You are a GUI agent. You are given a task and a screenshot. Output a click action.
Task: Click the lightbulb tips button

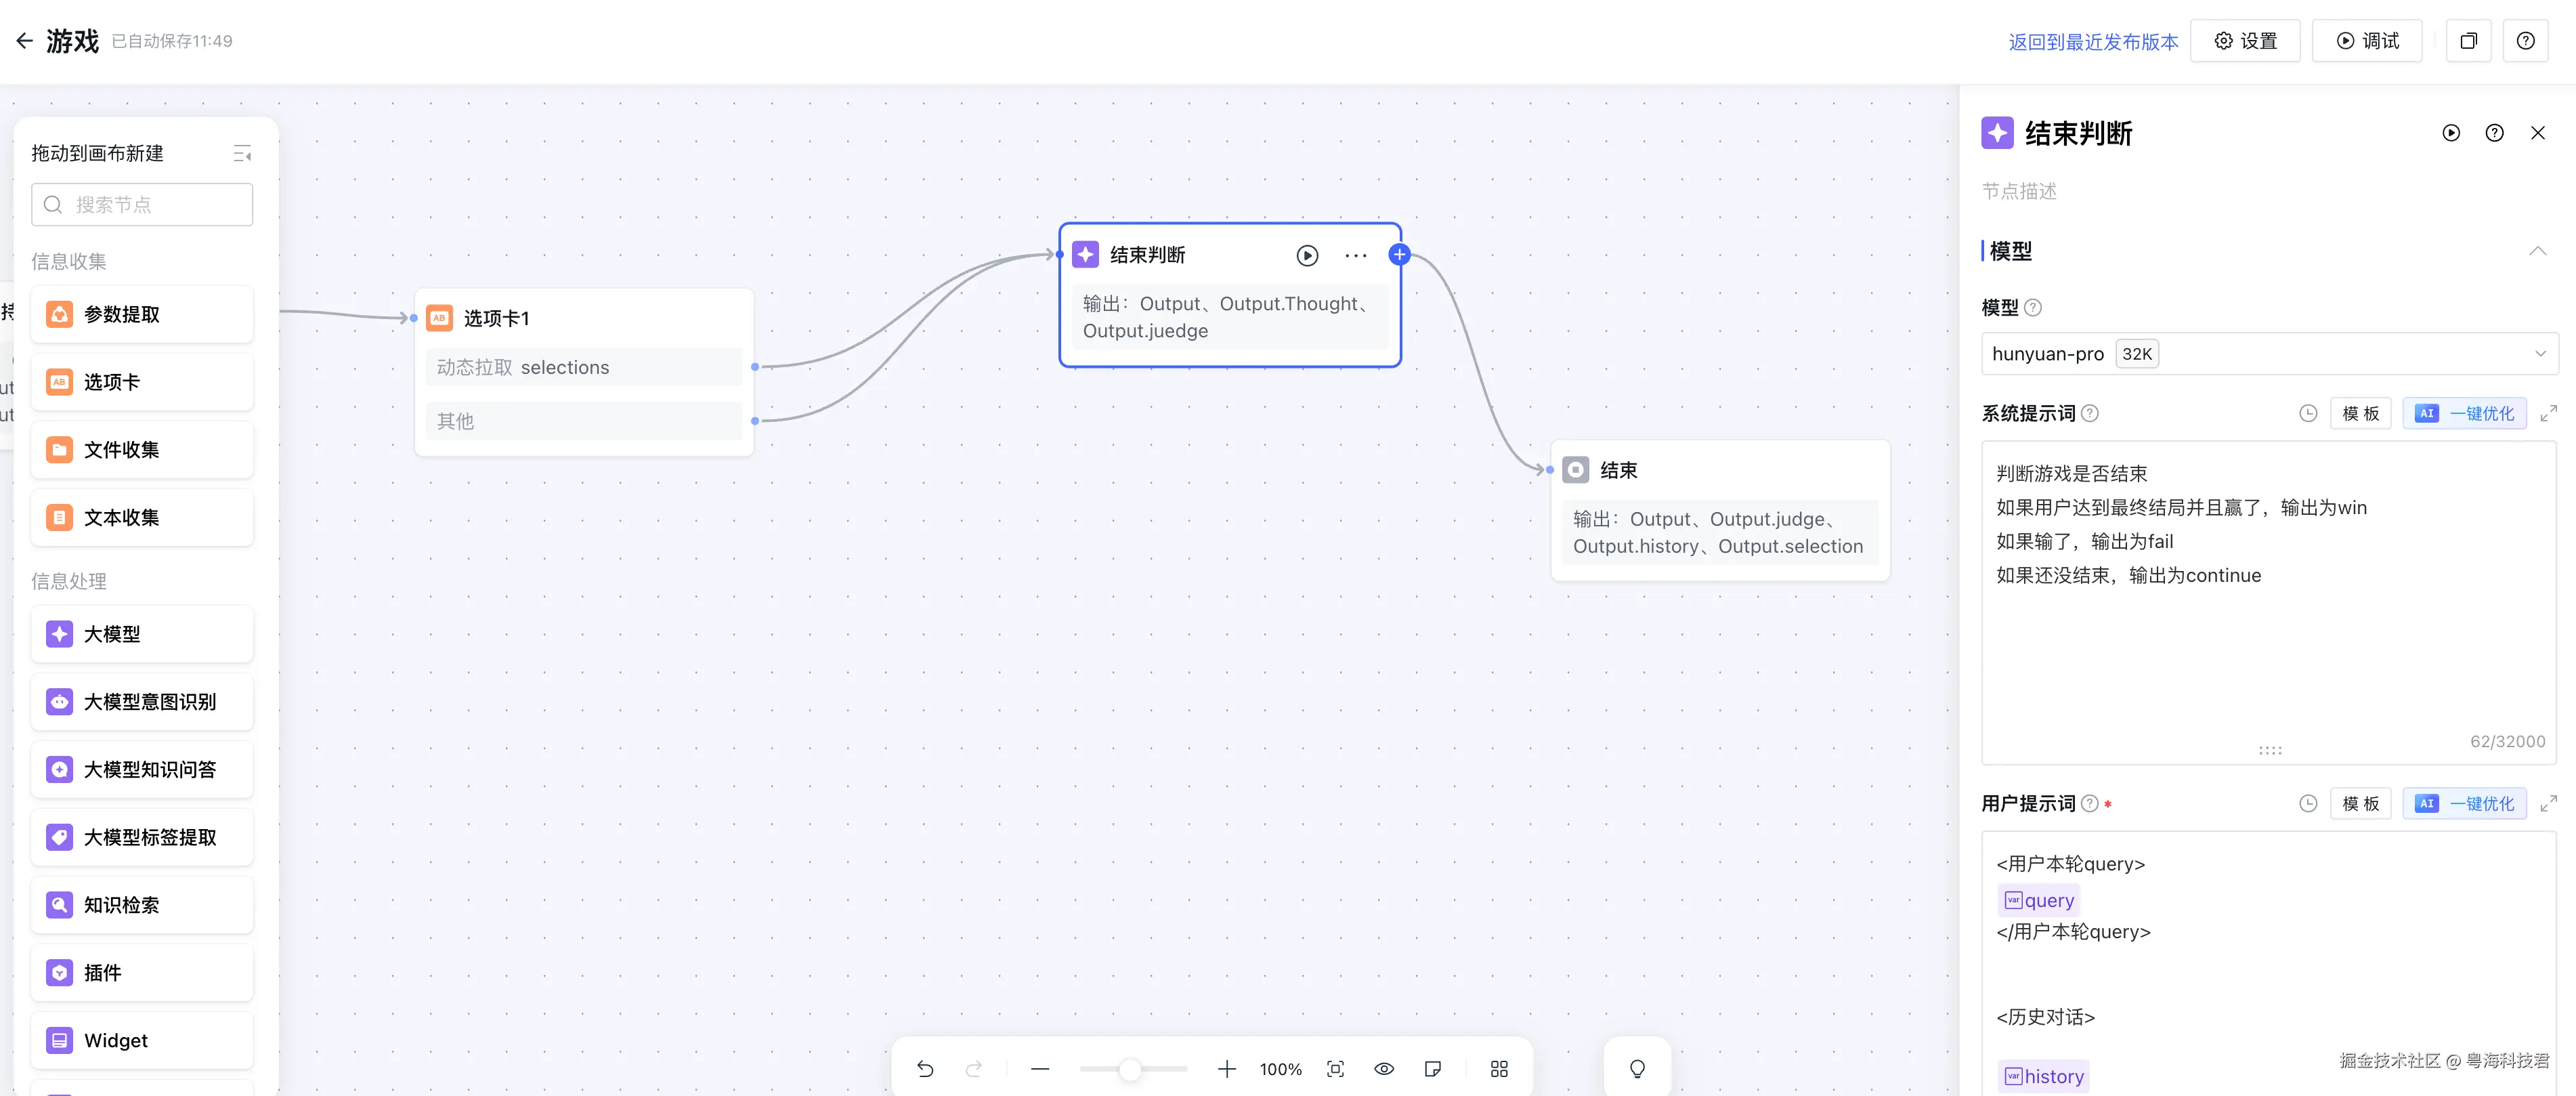(x=1637, y=1069)
